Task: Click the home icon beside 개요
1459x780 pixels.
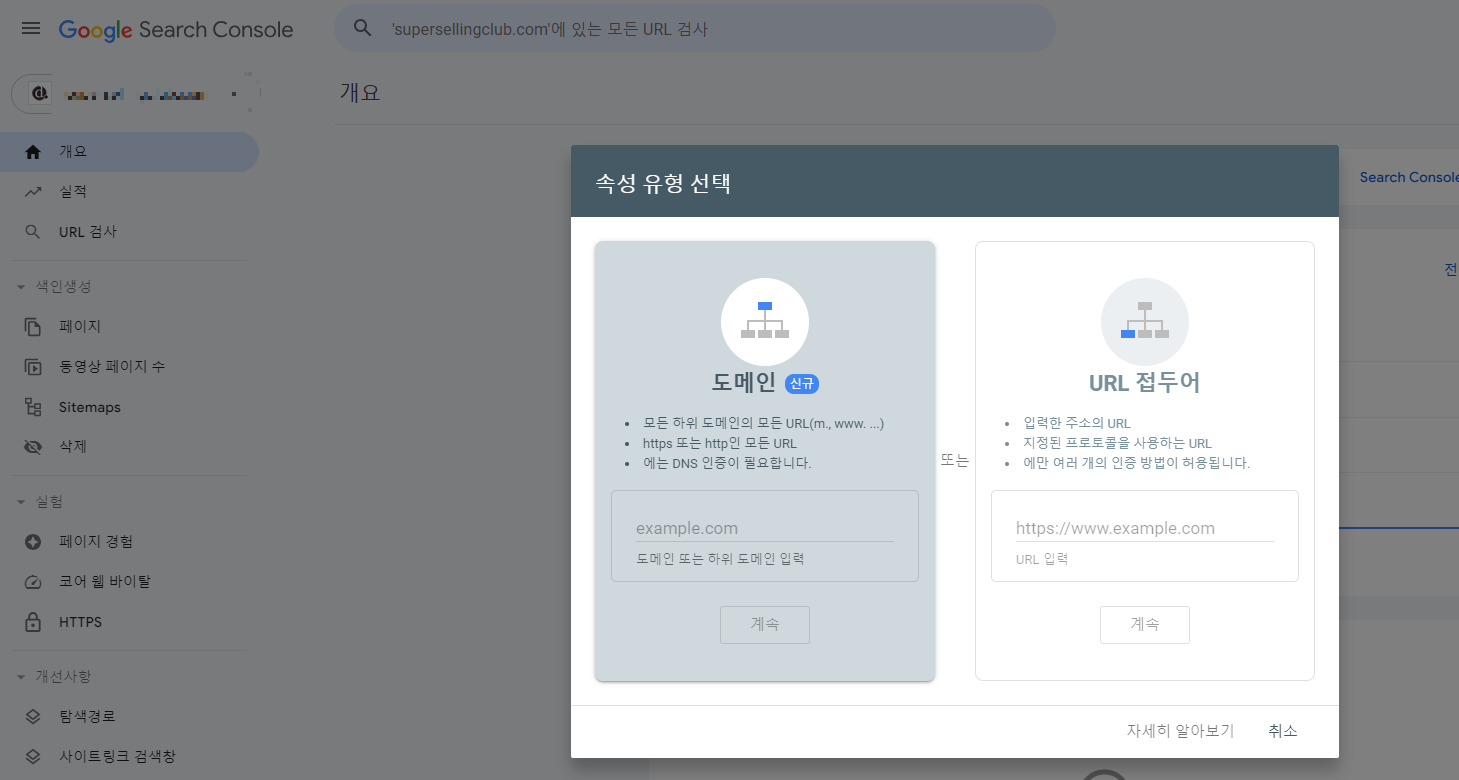Action: [33, 152]
